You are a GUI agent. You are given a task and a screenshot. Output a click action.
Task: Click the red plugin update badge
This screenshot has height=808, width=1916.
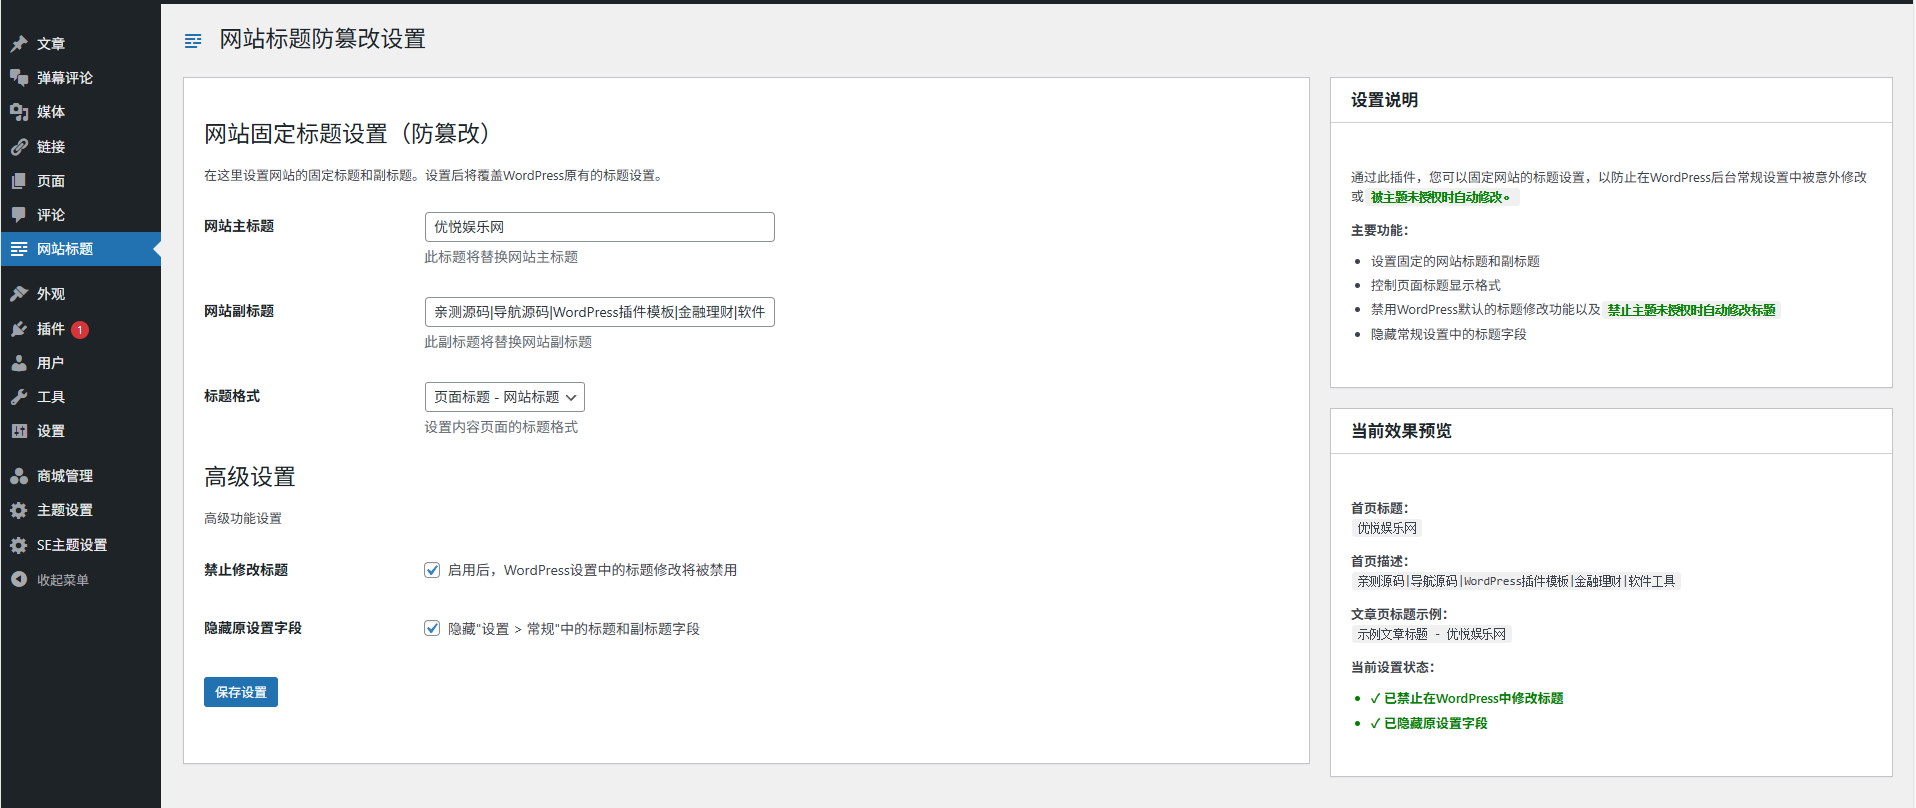80,330
